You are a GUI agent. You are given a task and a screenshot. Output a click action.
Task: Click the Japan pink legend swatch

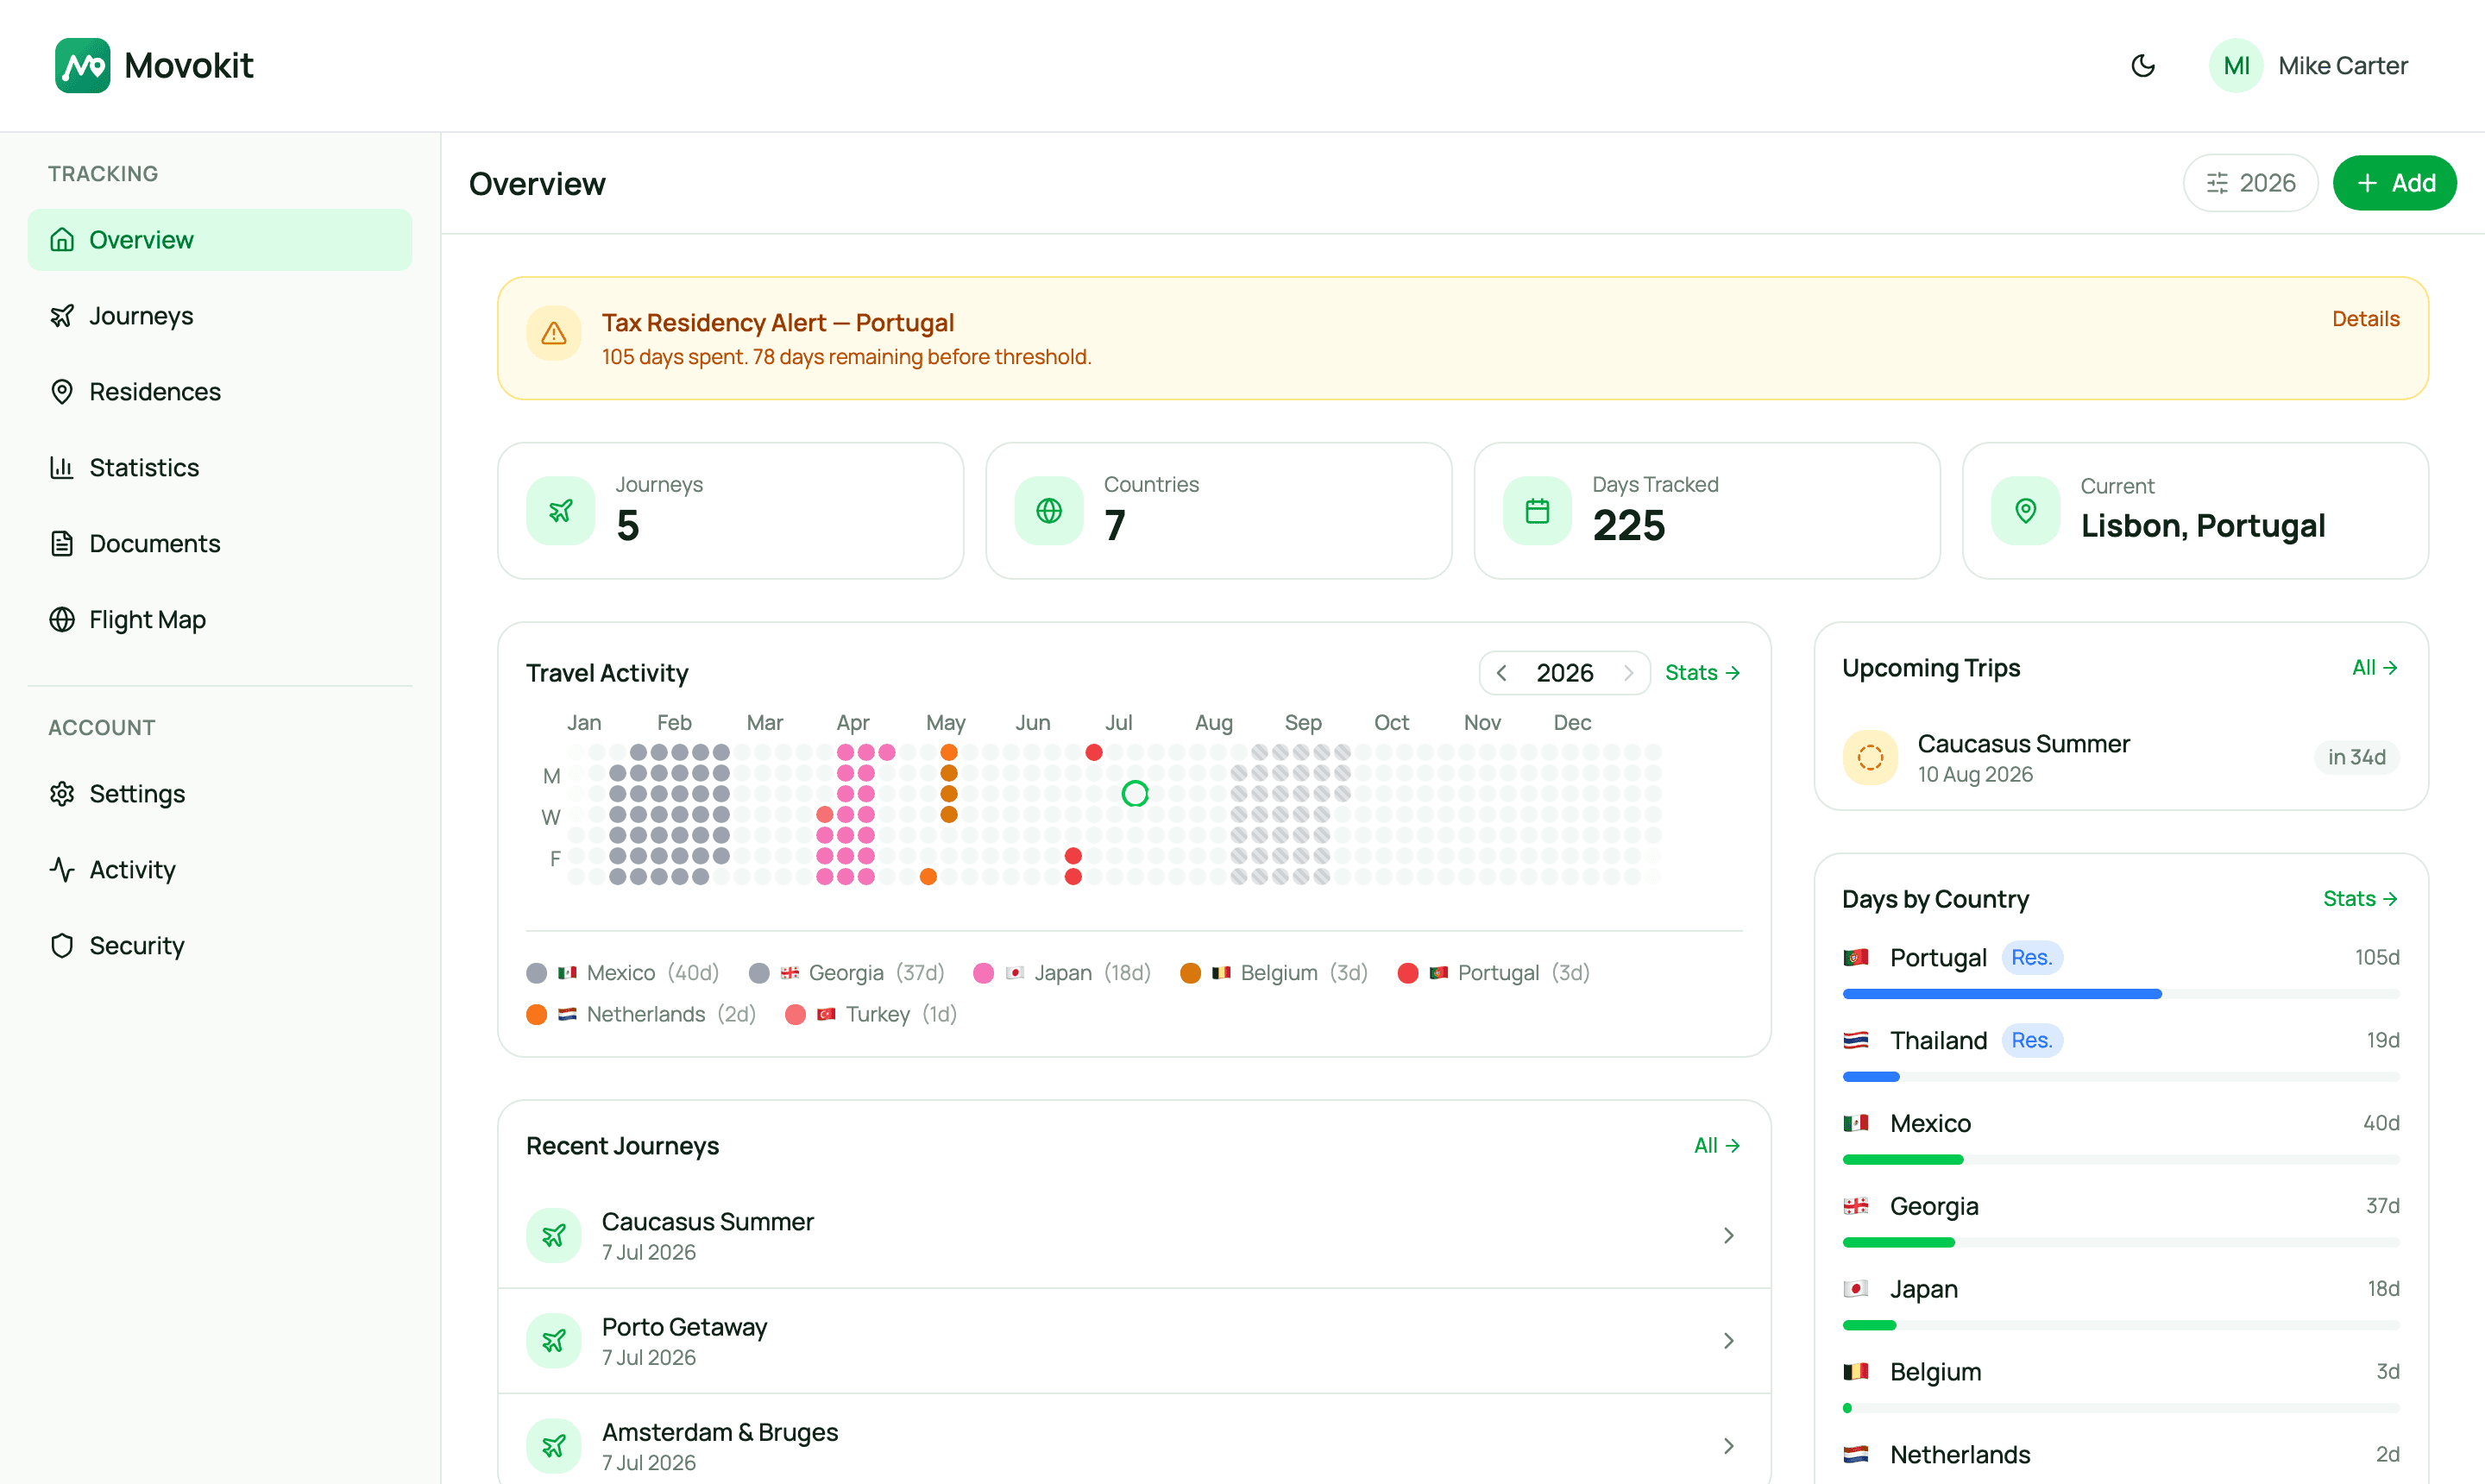(x=983, y=973)
